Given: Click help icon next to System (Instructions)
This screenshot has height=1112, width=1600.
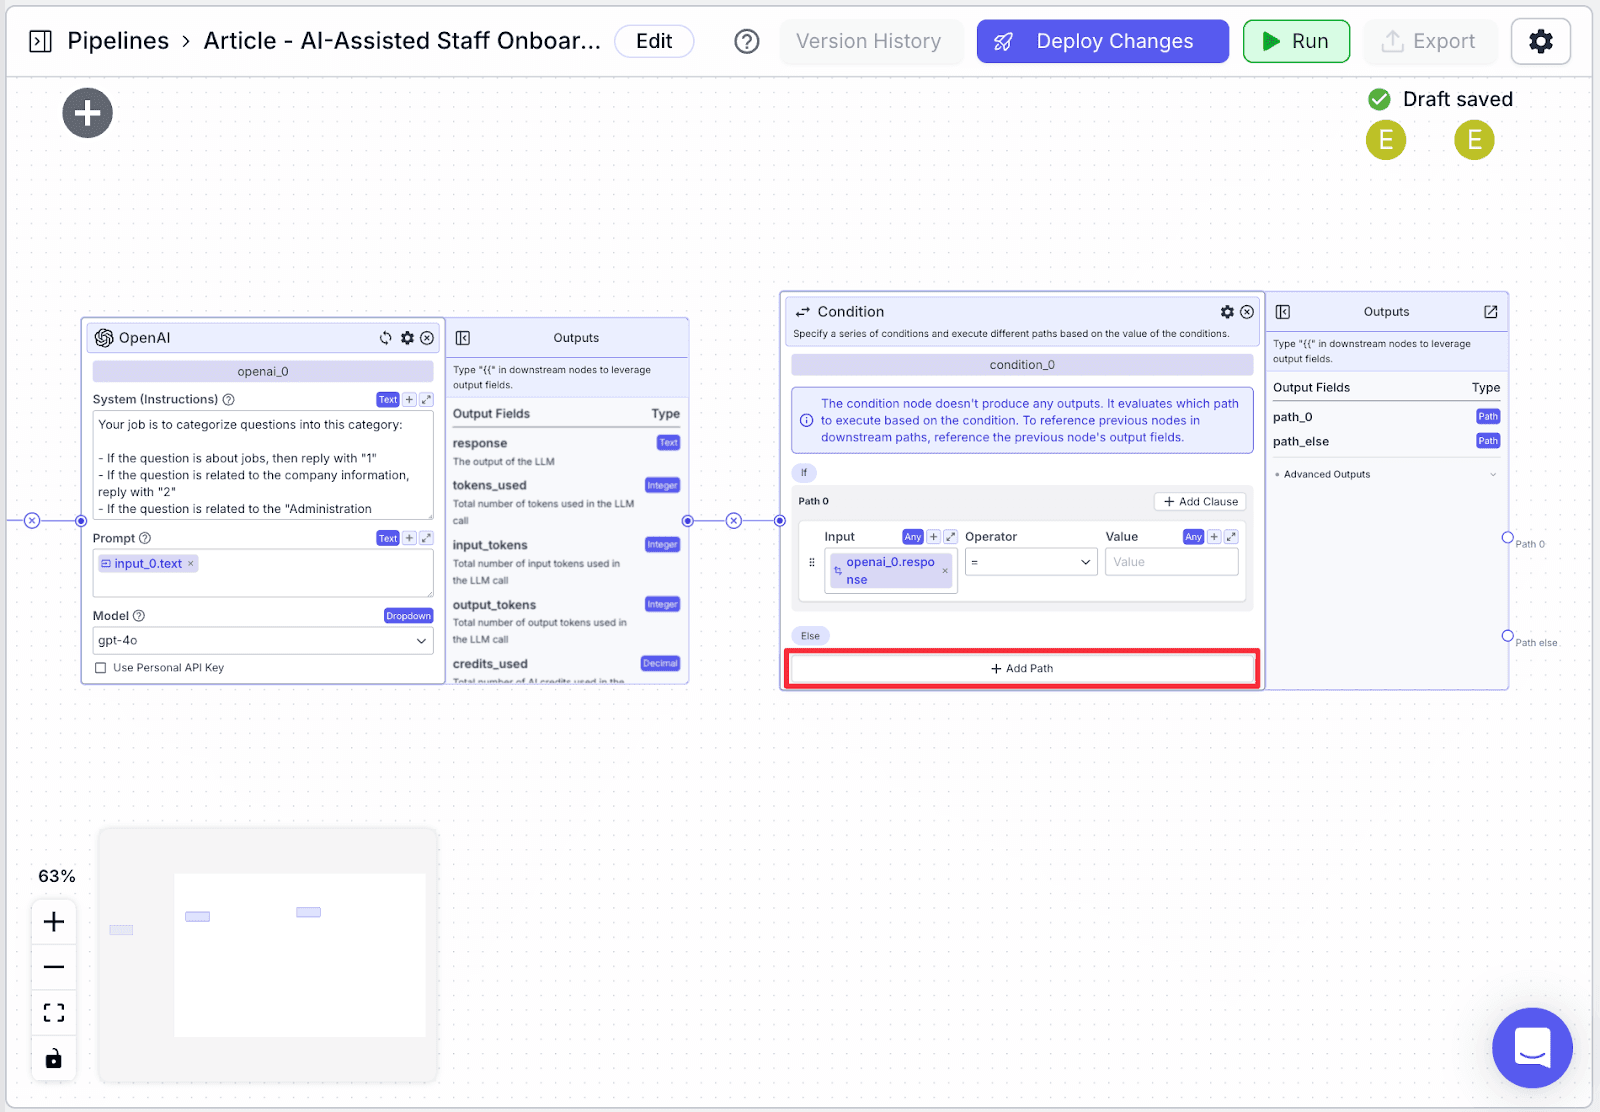Looking at the screenshot, I should click(229, 399).
